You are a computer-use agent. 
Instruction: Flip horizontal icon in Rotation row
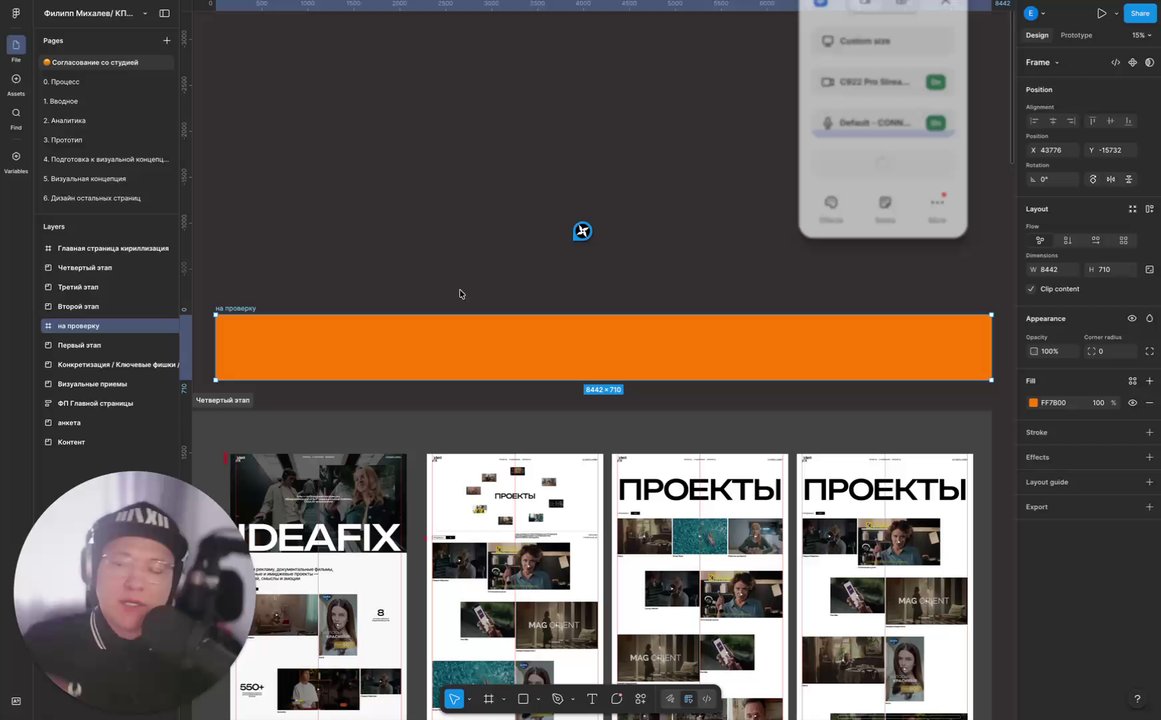coord(1111,179)
